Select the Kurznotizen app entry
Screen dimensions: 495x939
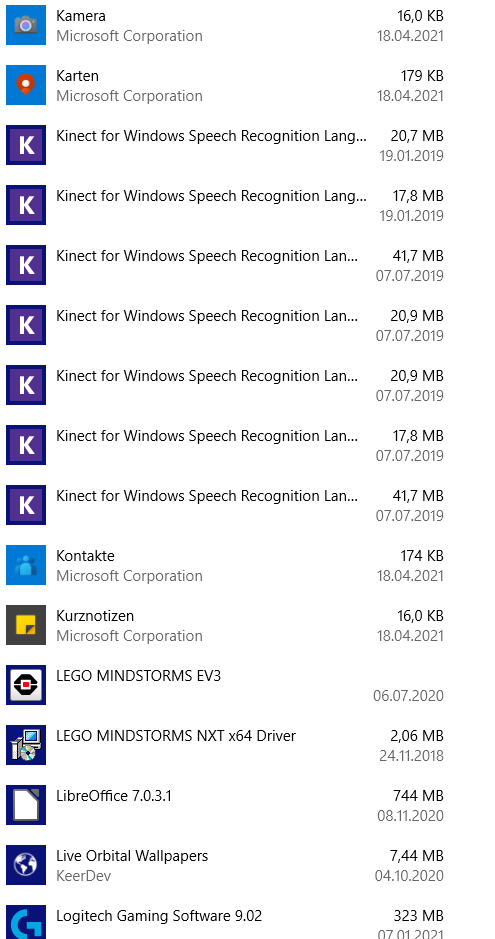[225, 625]
